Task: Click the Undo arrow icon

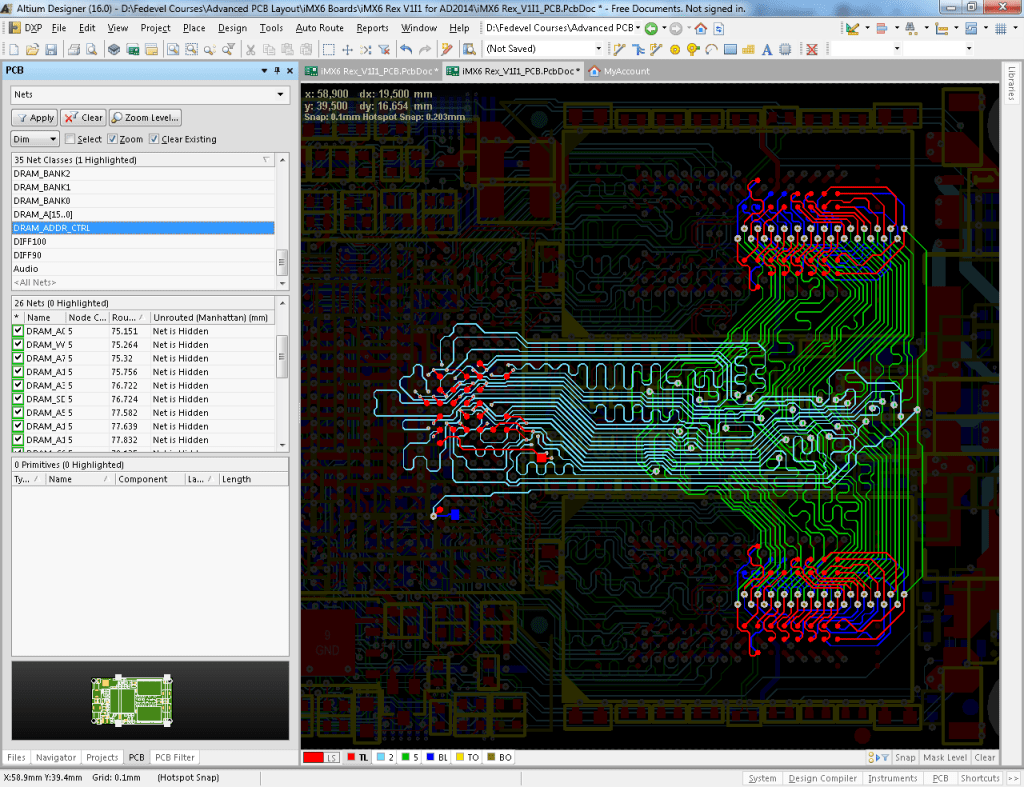Action: click(x=407, y=49)
